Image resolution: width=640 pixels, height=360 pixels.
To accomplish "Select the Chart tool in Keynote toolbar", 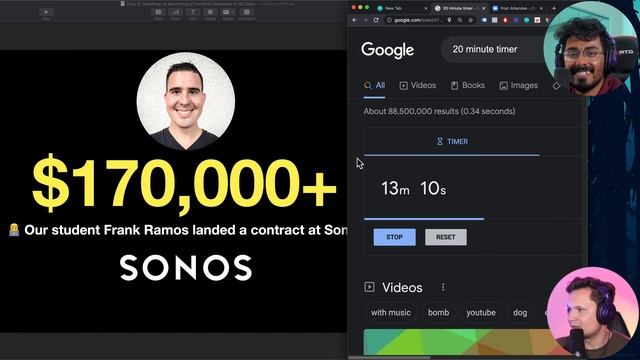I will [176, 13].
